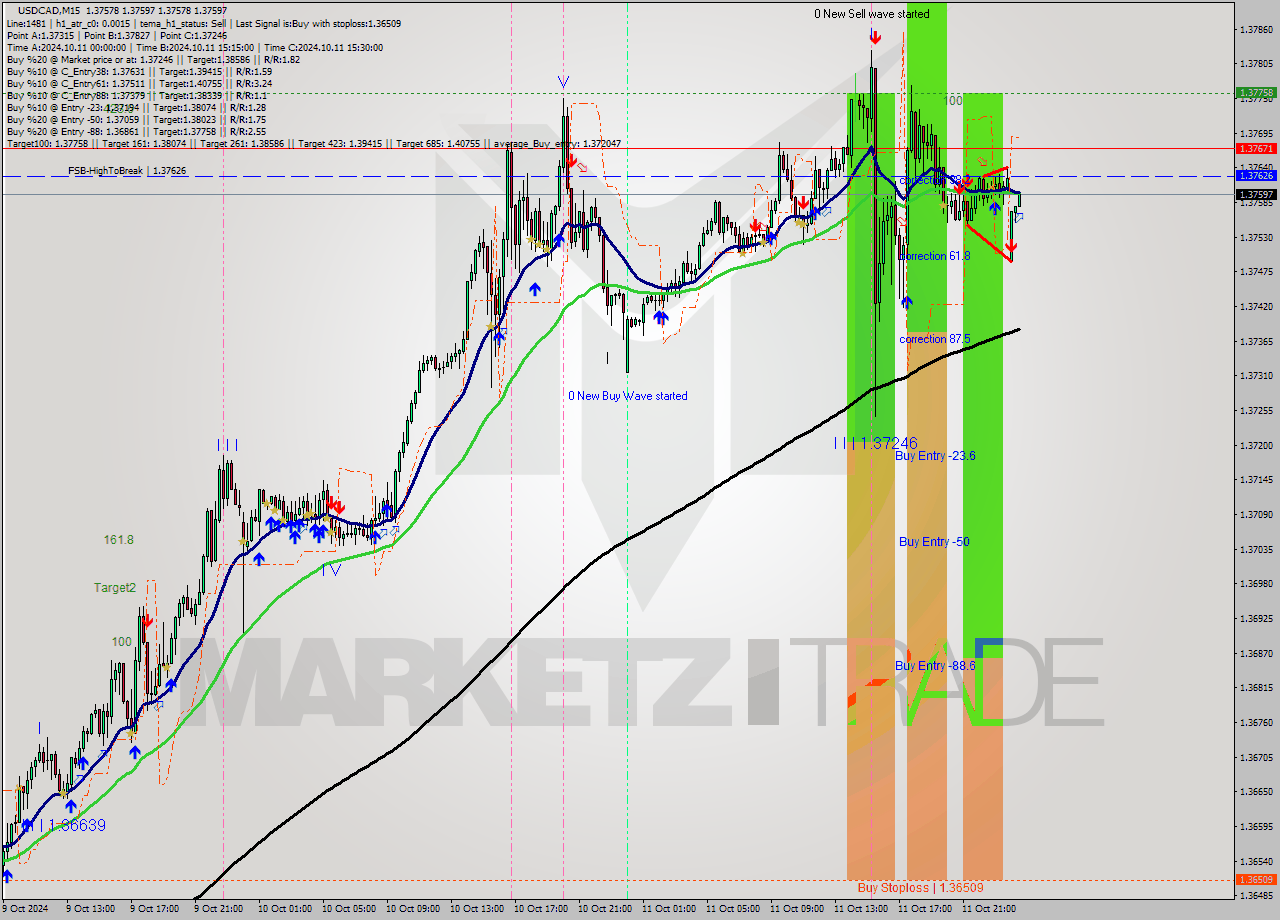Screen dimensions: 1280x920
Task: Select the 1.36980 price axis value
Action: point(1256,583)
